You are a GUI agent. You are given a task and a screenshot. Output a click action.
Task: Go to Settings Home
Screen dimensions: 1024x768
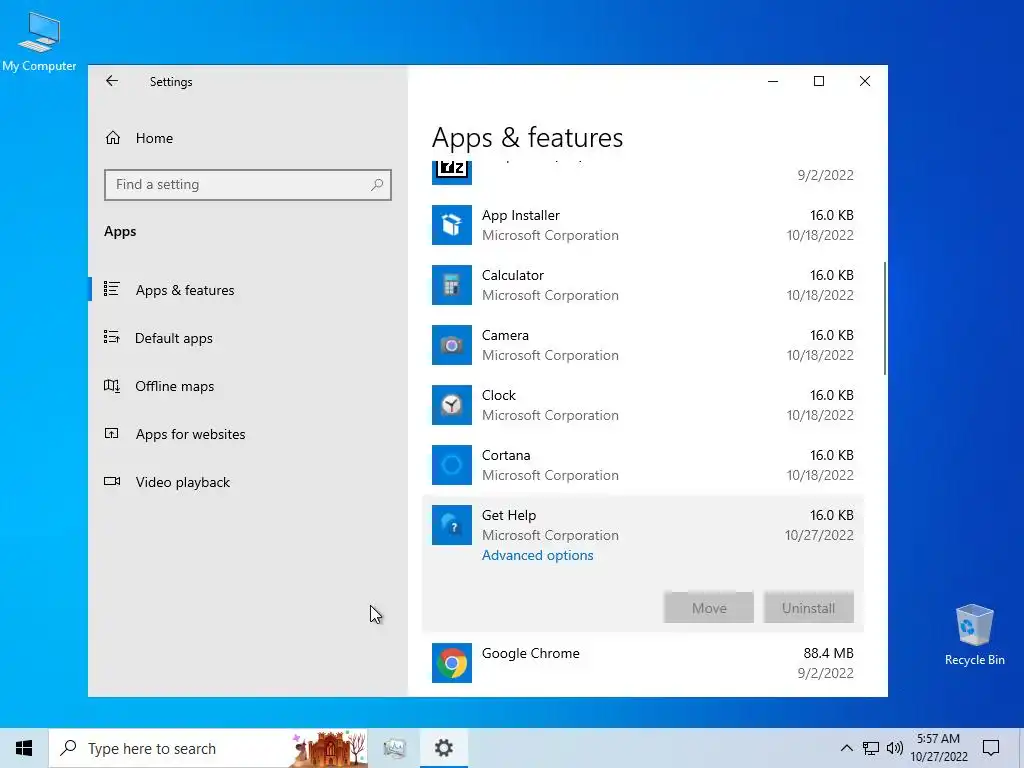click(x=154, y=138)
